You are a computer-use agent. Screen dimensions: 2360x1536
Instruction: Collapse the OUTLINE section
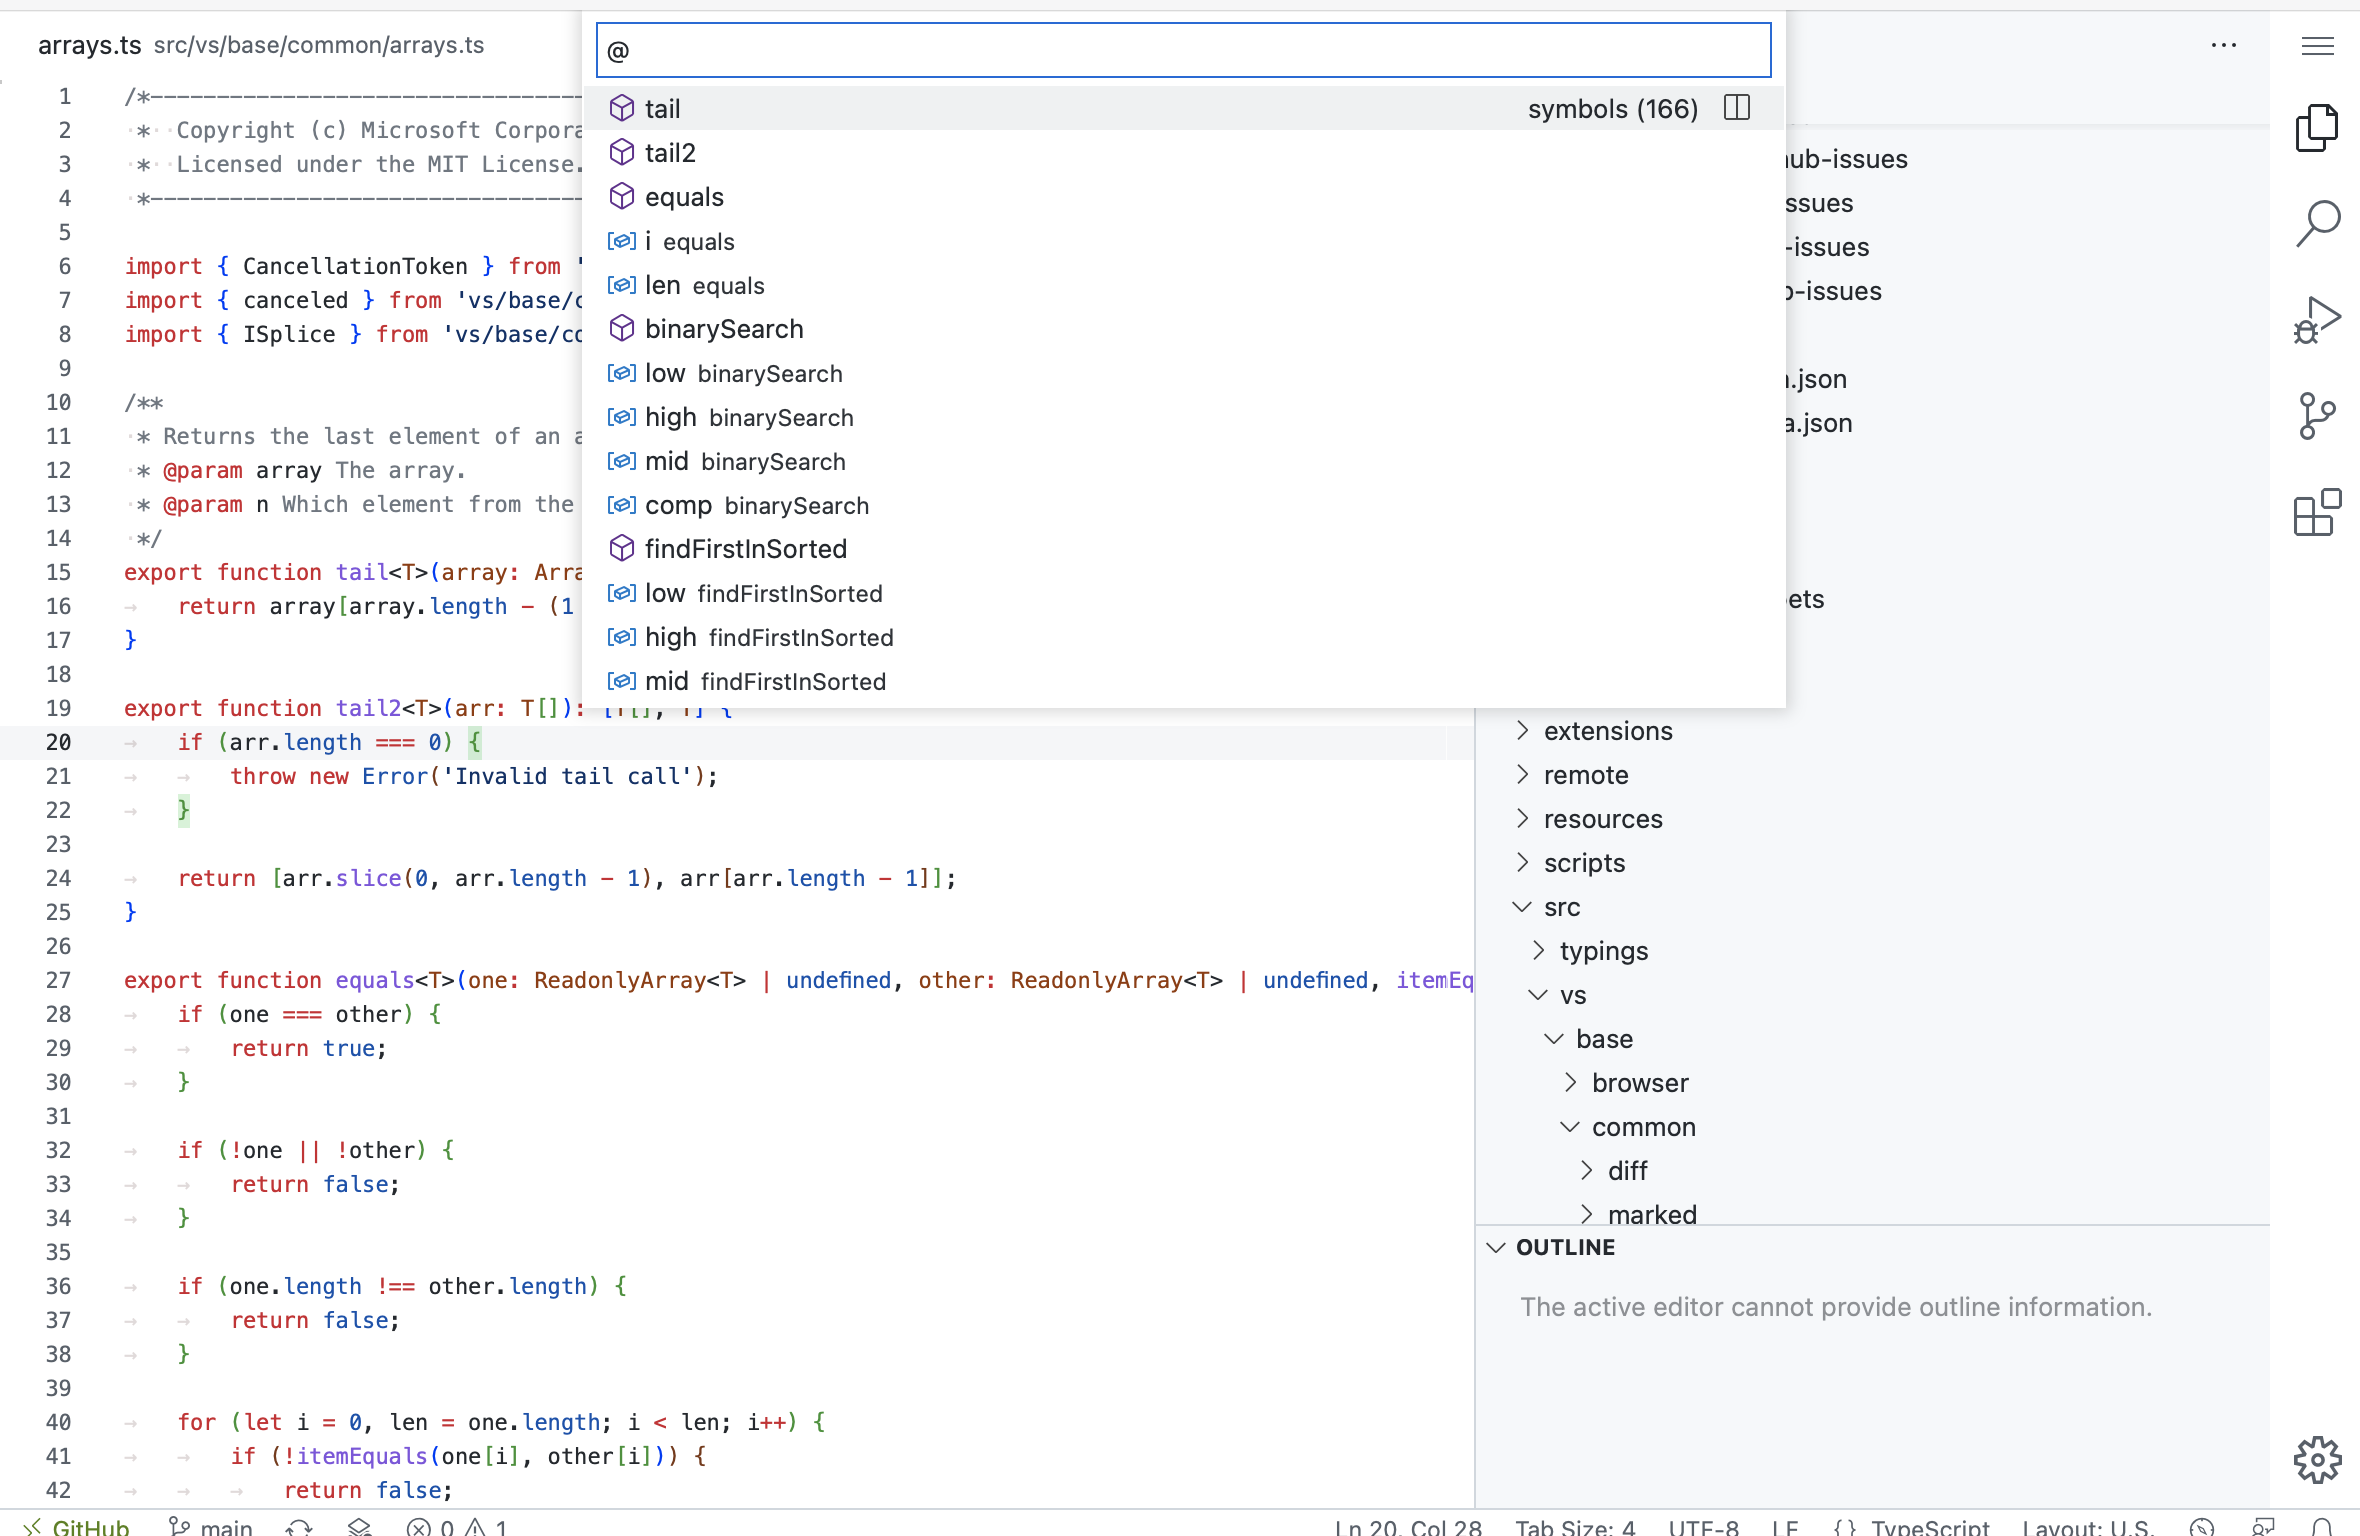[1565, 1247]
